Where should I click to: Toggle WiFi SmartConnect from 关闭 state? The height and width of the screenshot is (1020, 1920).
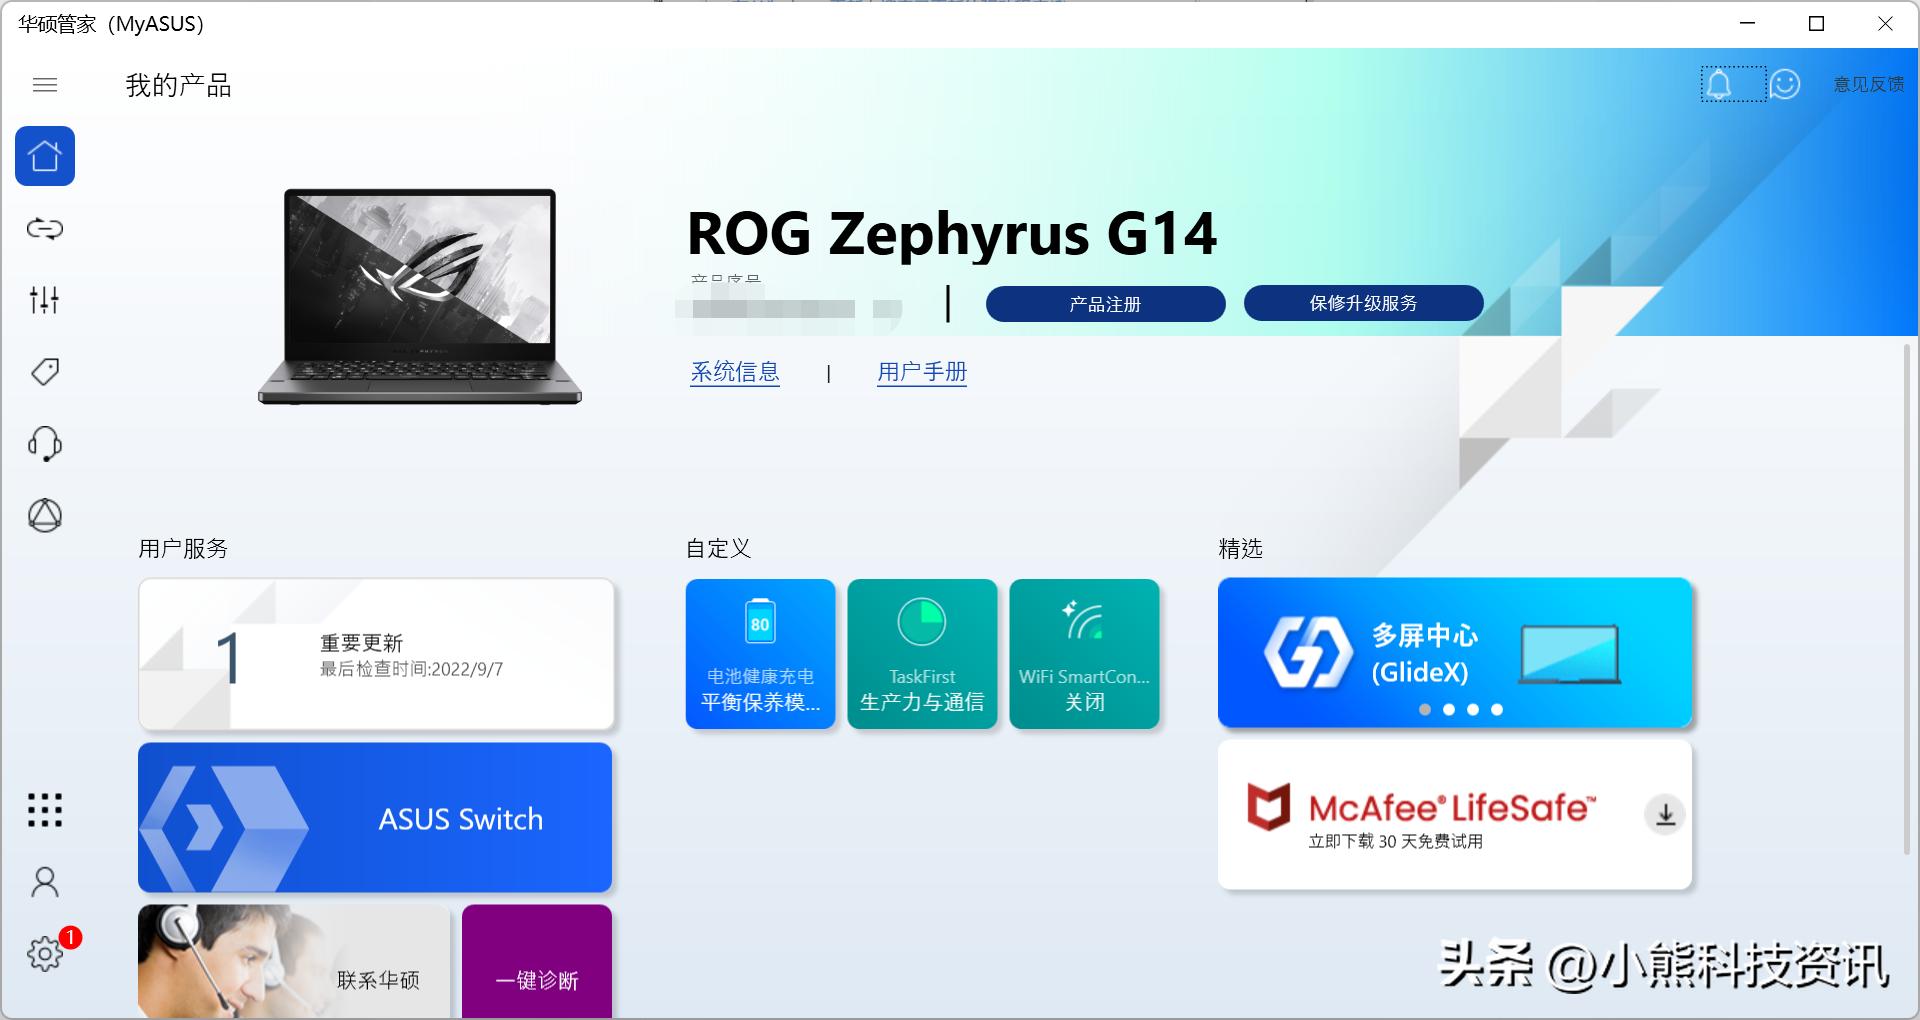pyautogui.click(x=1084, y=653)
